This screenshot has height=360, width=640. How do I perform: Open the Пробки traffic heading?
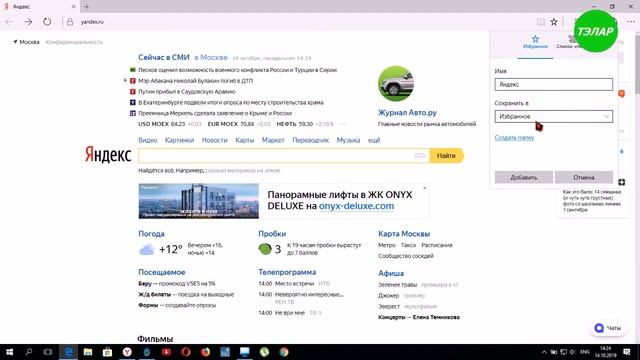pyautogui.click(x=272, y=234)
